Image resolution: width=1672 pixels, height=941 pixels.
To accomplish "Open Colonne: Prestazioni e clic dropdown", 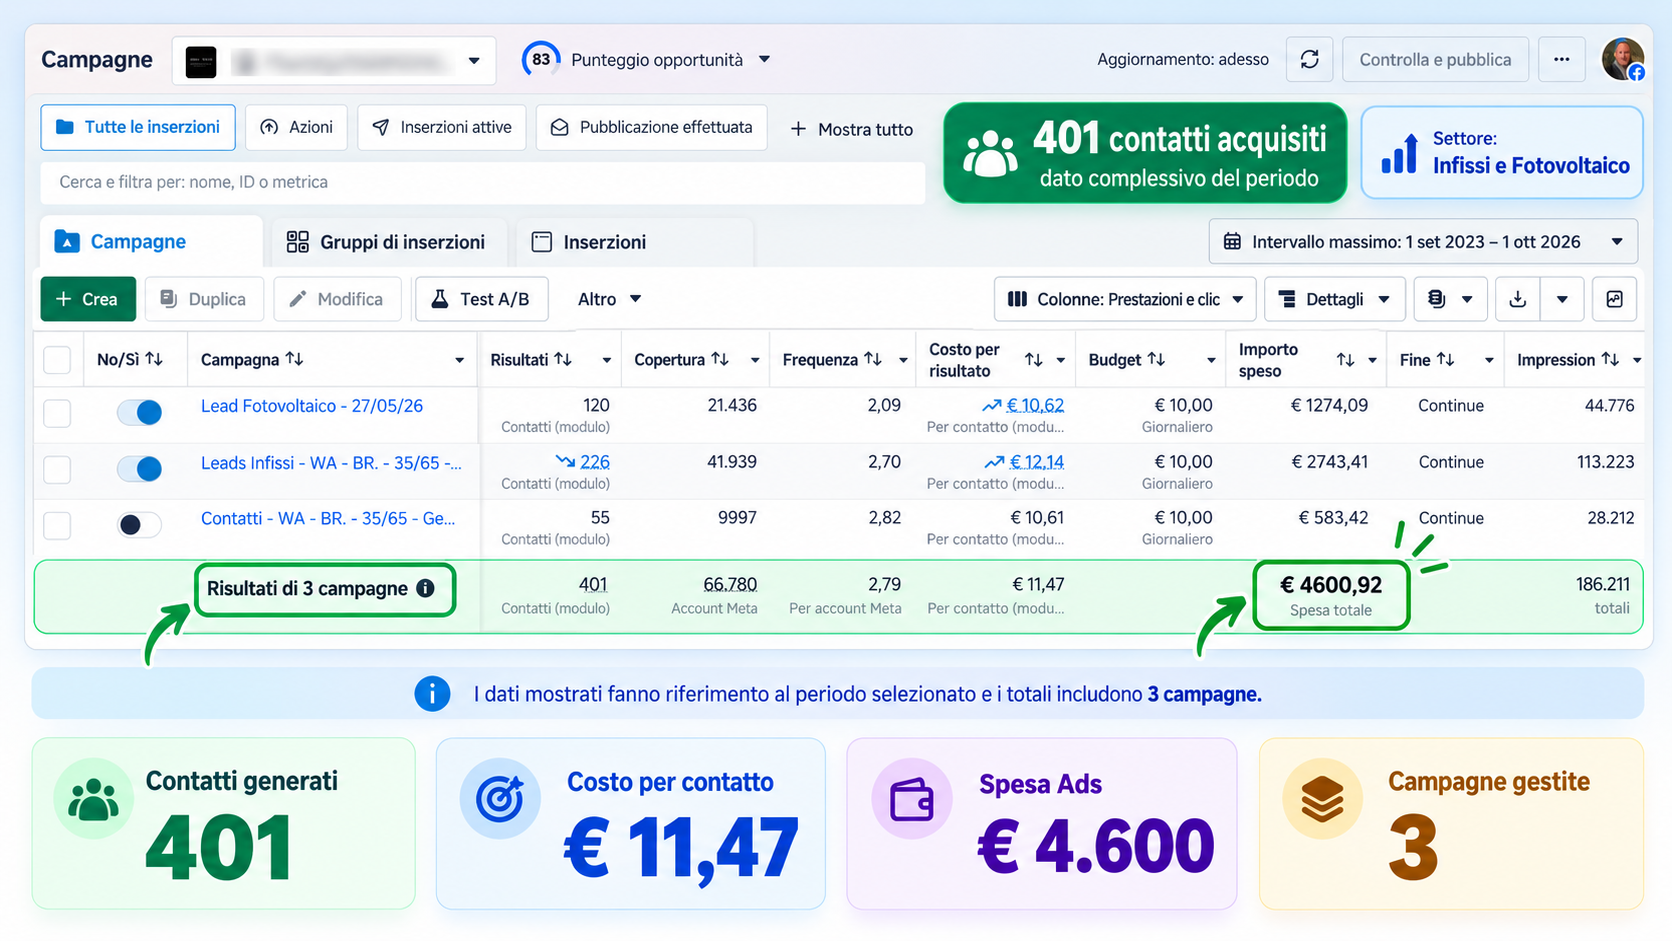I will point(1125,299).
